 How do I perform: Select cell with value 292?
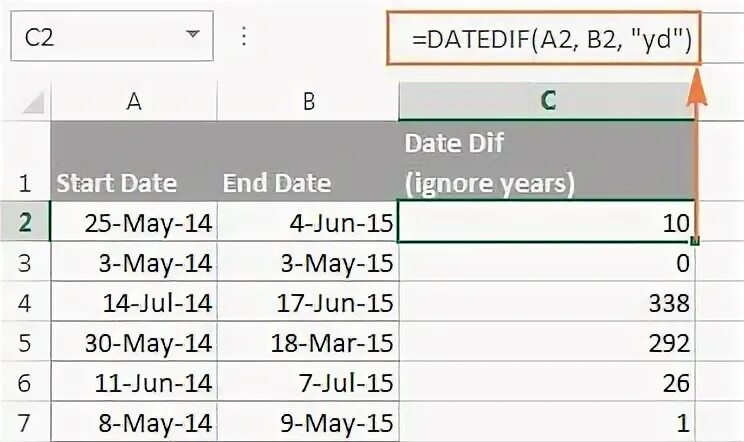click(x=547, y=342)
